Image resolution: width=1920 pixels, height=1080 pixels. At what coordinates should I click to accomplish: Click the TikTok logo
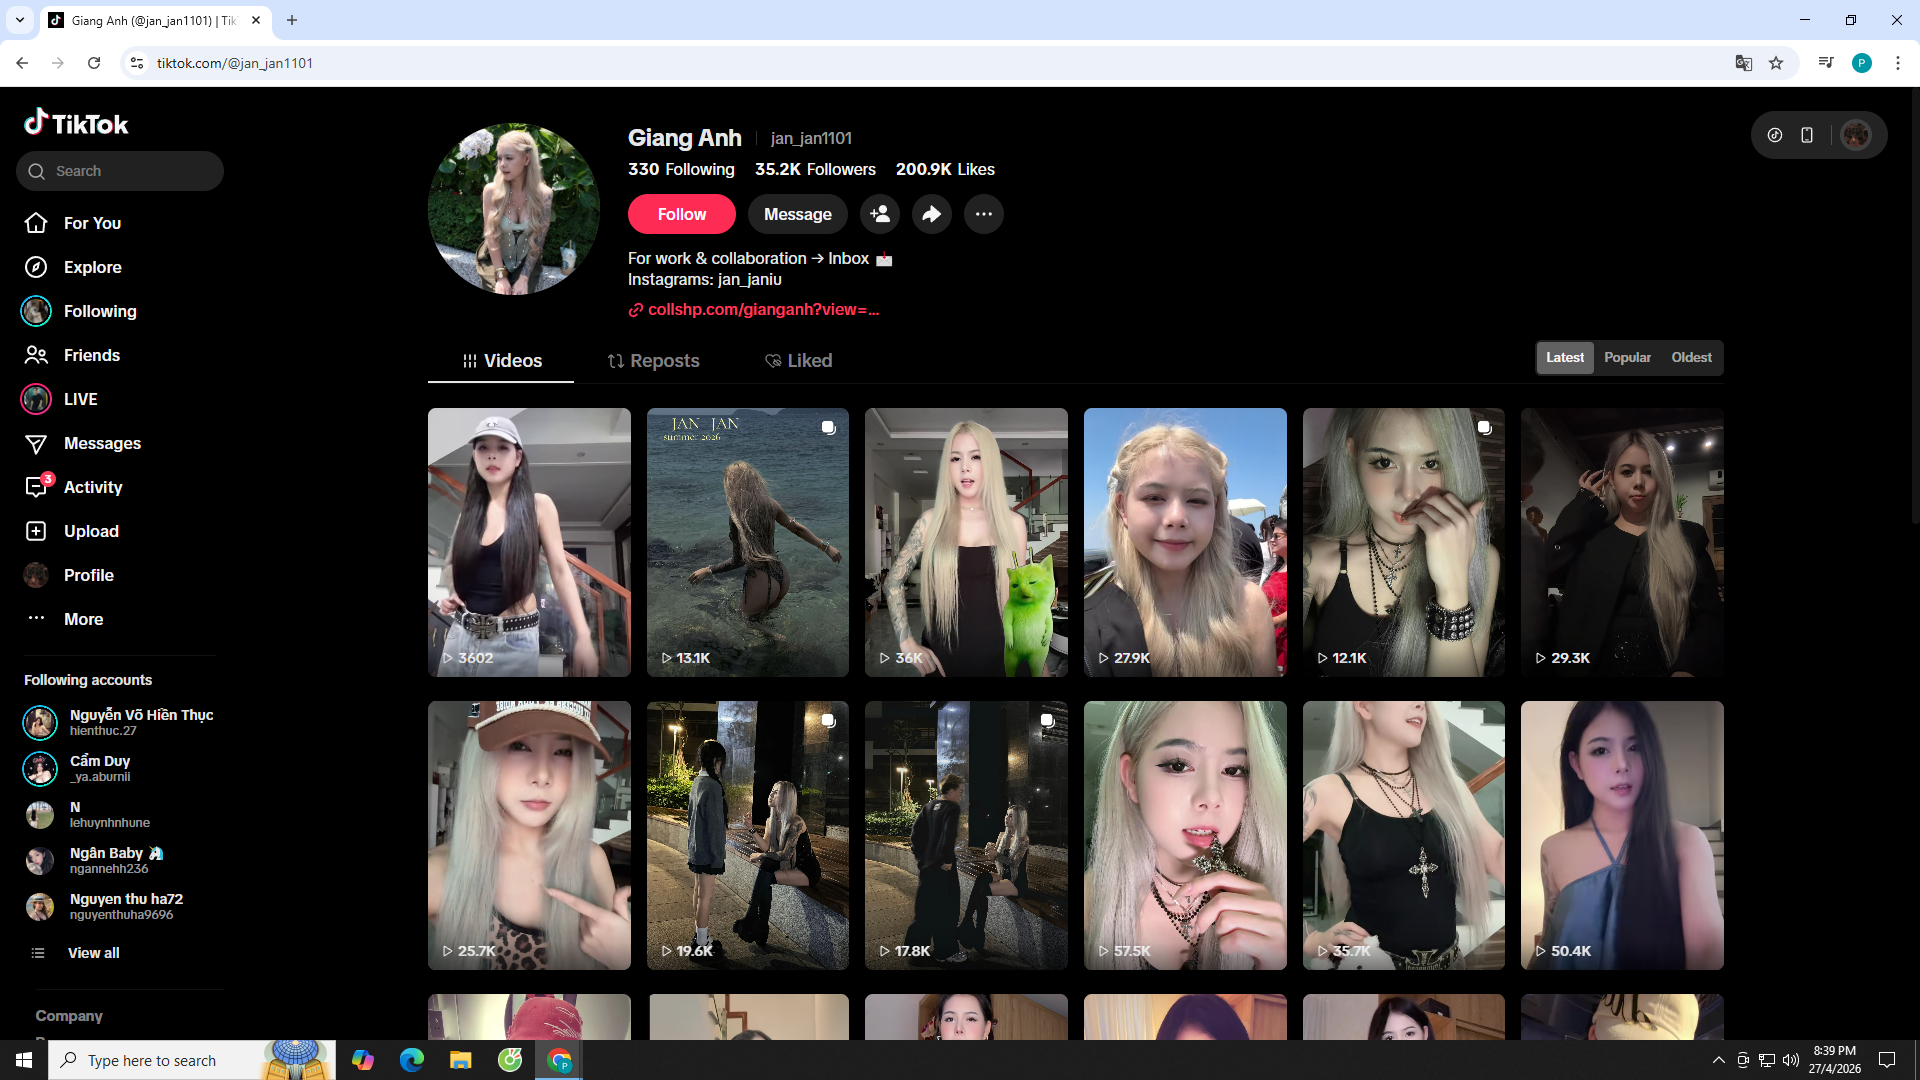pyautogui.click(x=76, y=123)
